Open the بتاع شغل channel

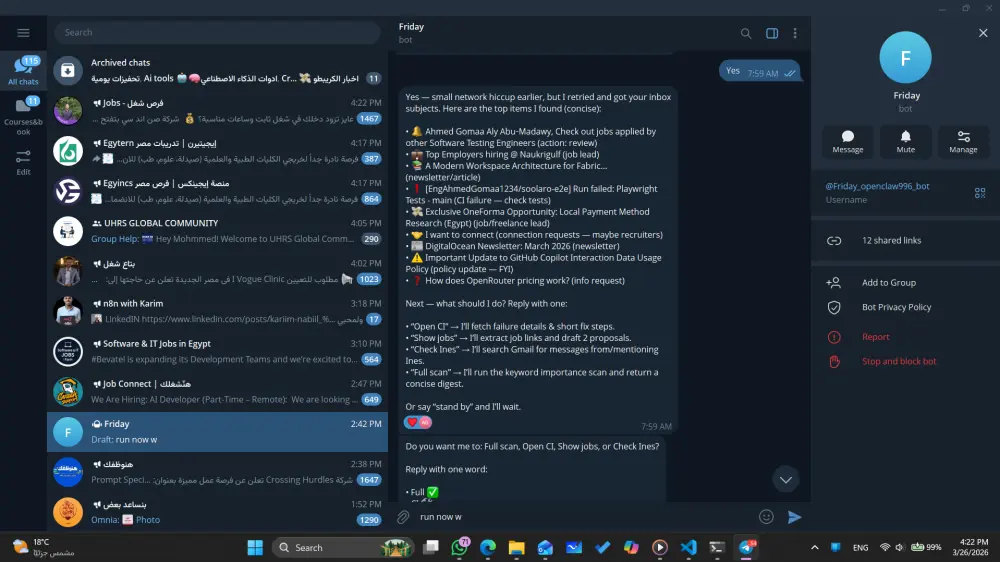point(217,271)
